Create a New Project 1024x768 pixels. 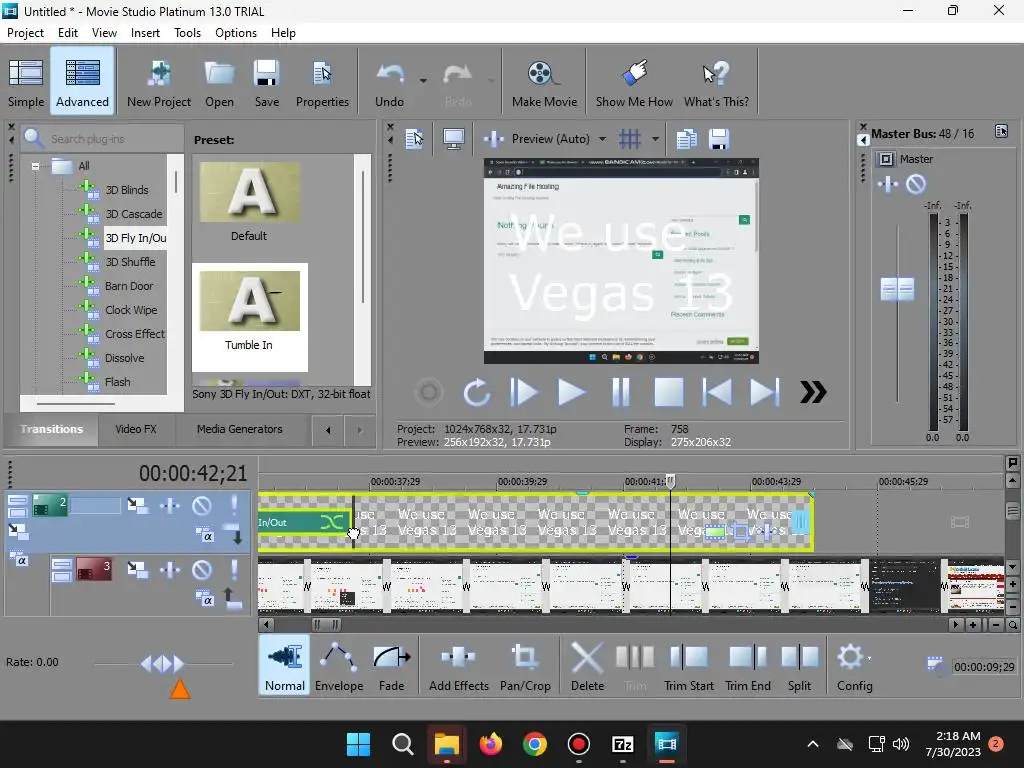[x=159, y=82]
